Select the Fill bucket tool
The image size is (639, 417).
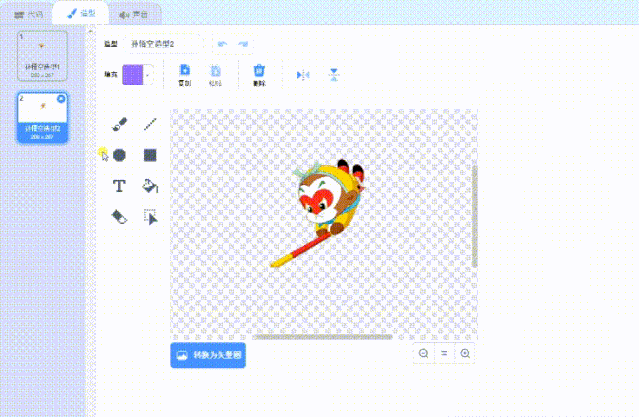pyautogui.click(x=150, y=186)
